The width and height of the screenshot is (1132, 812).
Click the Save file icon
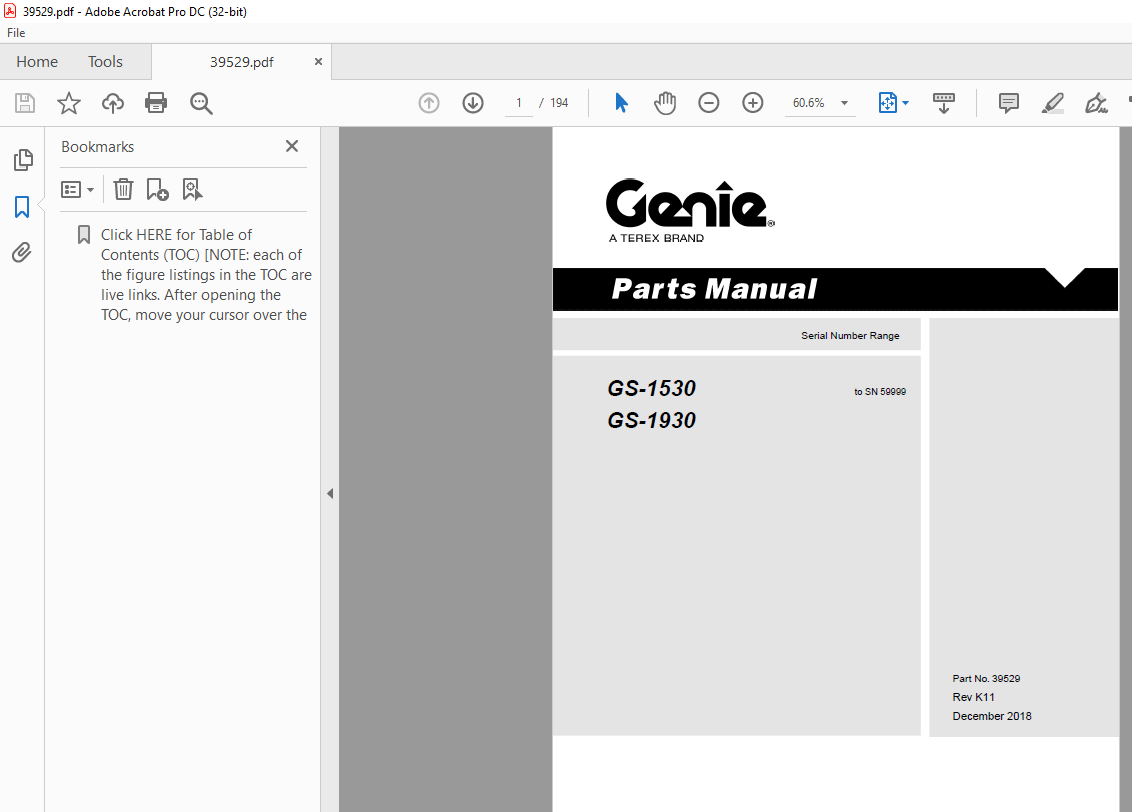tap(25, 103)
